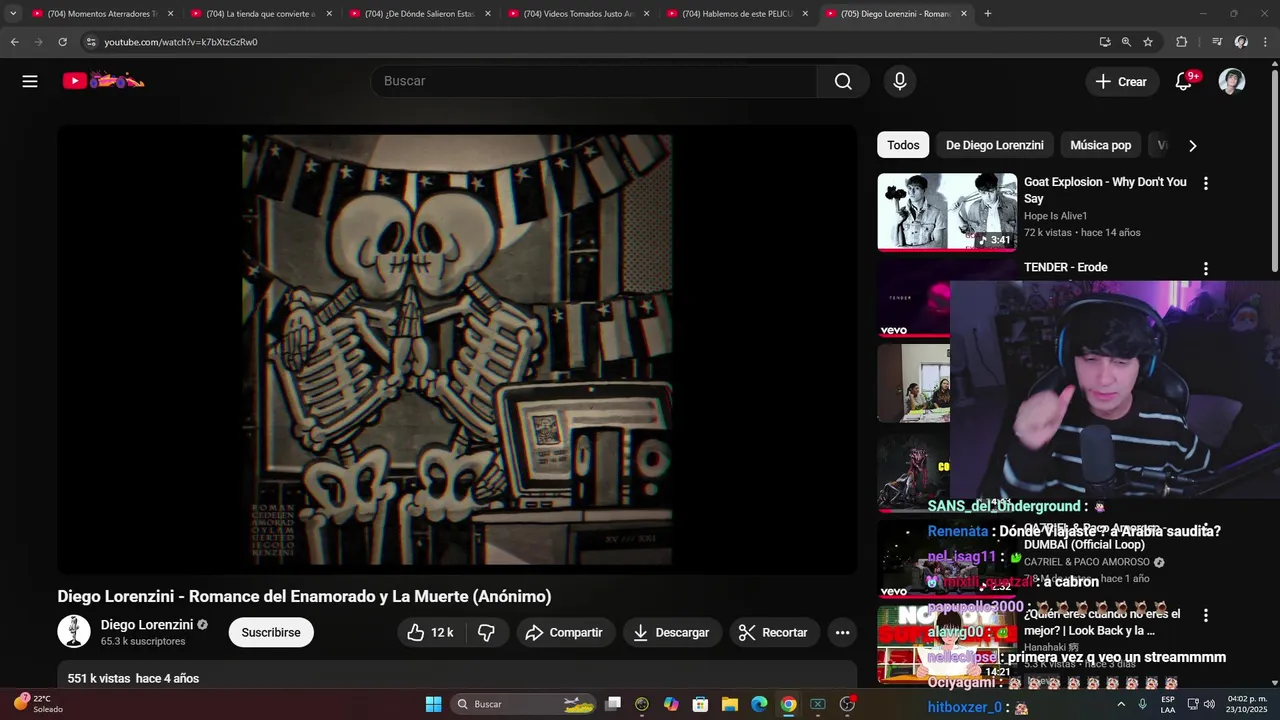1280x720 pixels.
Task: Click the Suscribirse button
Action: click(271, 632)
